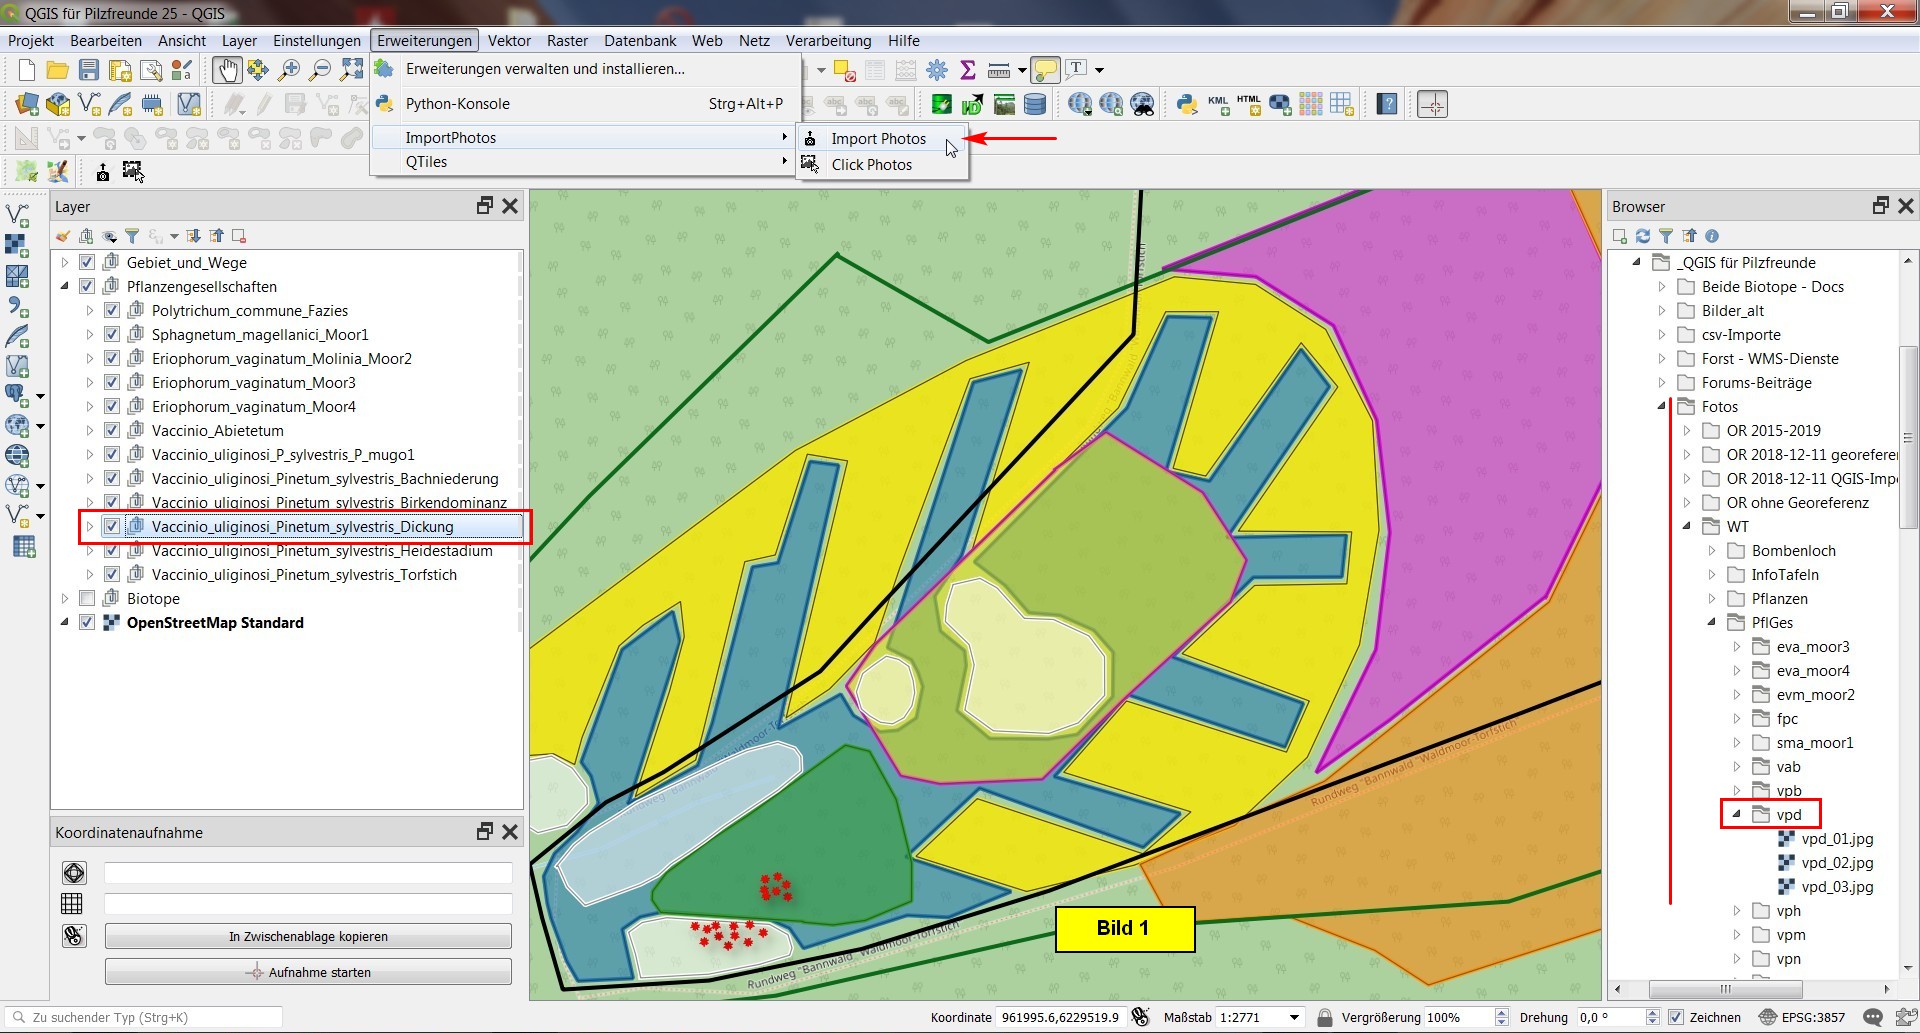
Task: Click In Zwischenablage kopieren button
Action: tap(308, 937)
